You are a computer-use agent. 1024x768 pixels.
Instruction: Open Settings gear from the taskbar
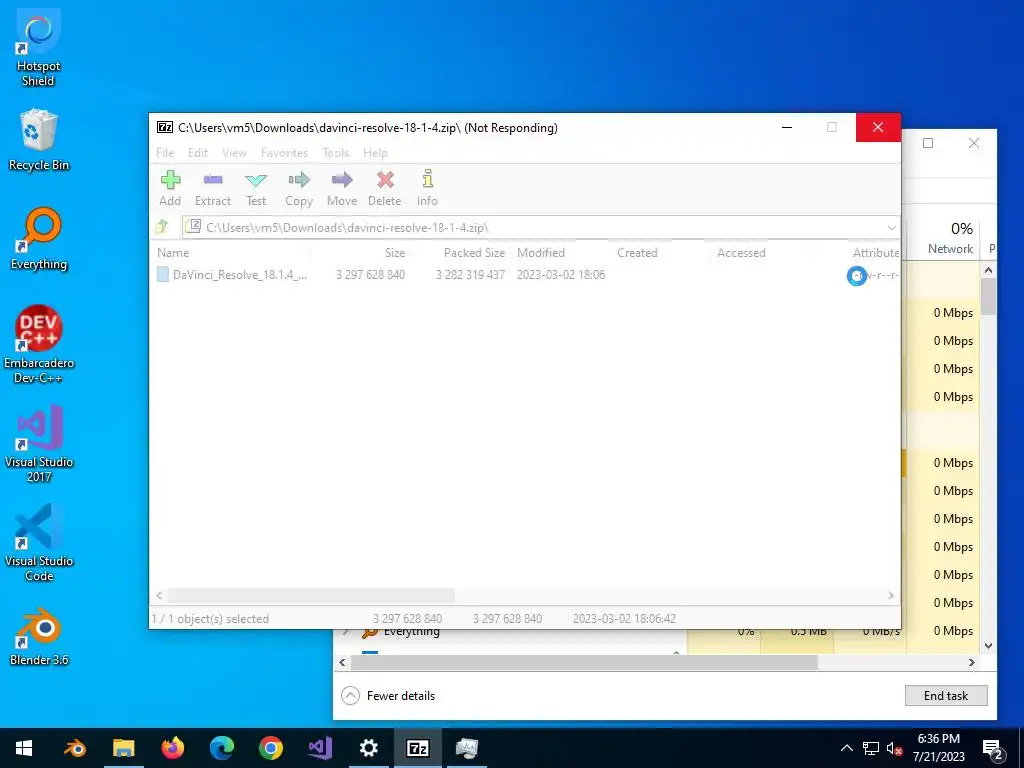[x=368, y=748]
